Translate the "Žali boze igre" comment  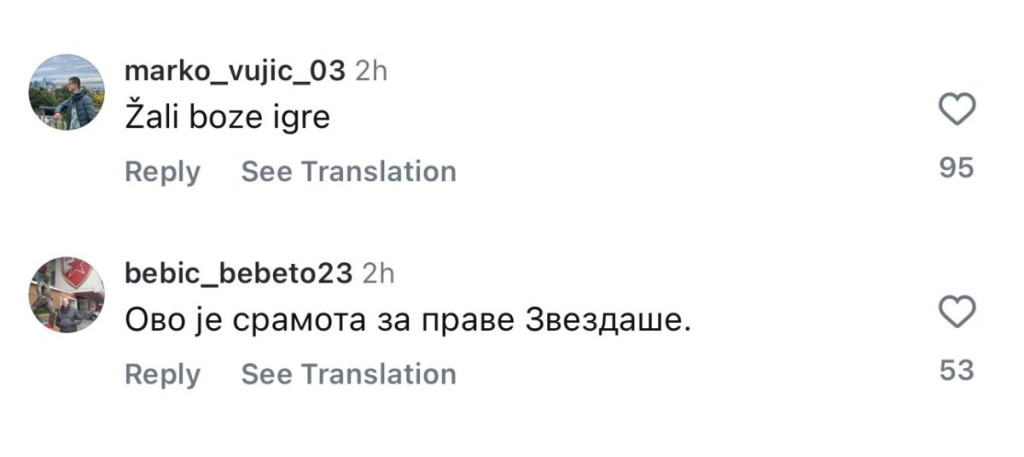[348, 172]
